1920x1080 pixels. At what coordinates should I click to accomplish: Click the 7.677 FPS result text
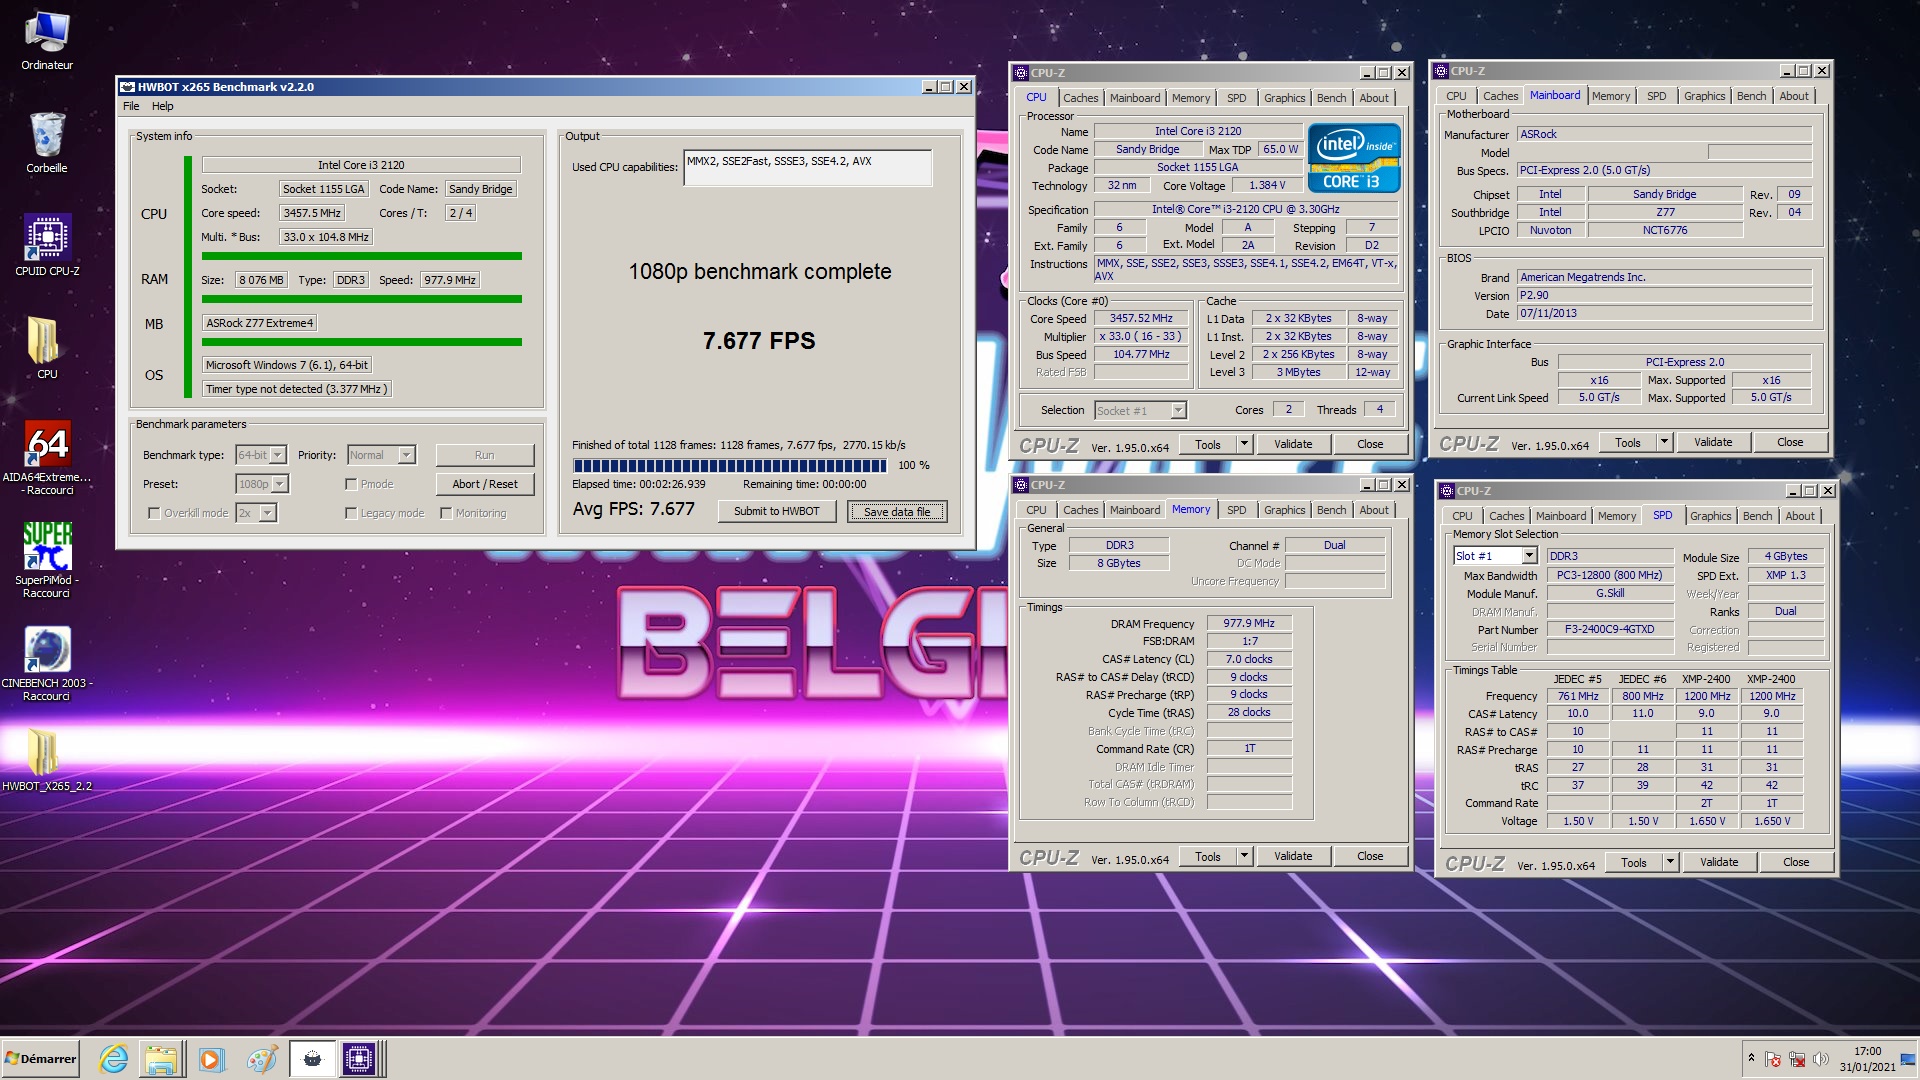coord(759,341)
